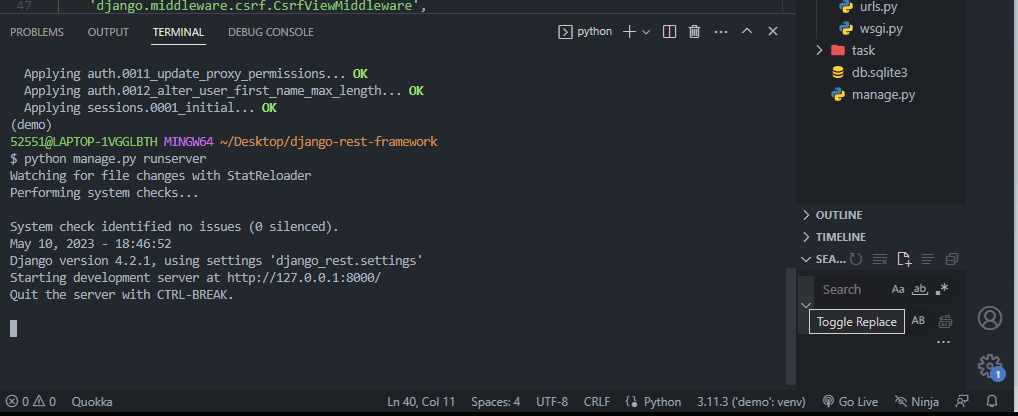1018x416 pixels.
Task: Create a new terminal with plus icon
Action: pos(628,31)
